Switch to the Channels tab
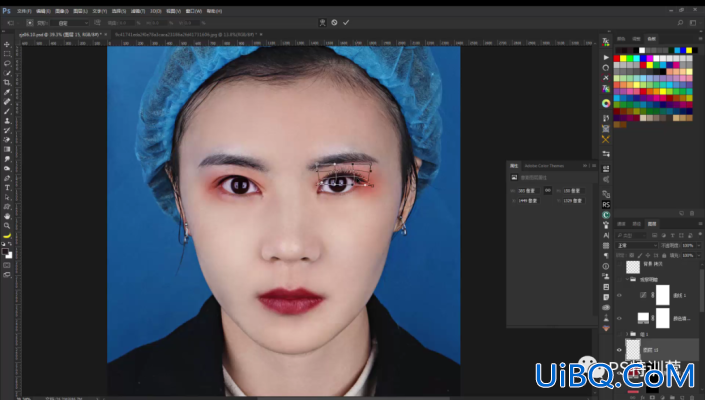The height and width of the screenshot is (400, 705). pos(621,224)
